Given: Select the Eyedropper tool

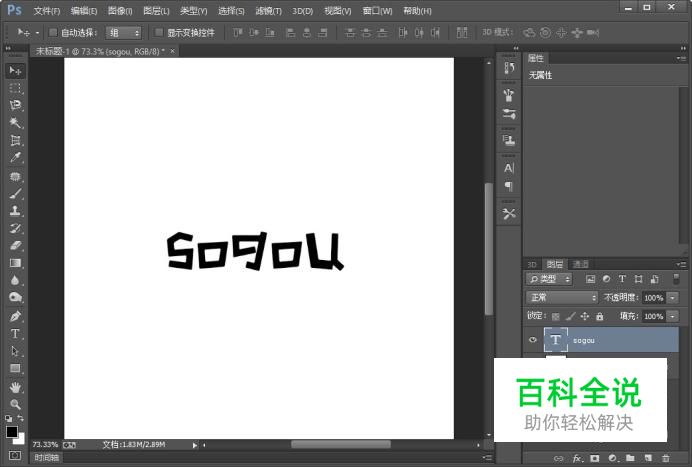Looking at the screenshot, I should (15, 158).
